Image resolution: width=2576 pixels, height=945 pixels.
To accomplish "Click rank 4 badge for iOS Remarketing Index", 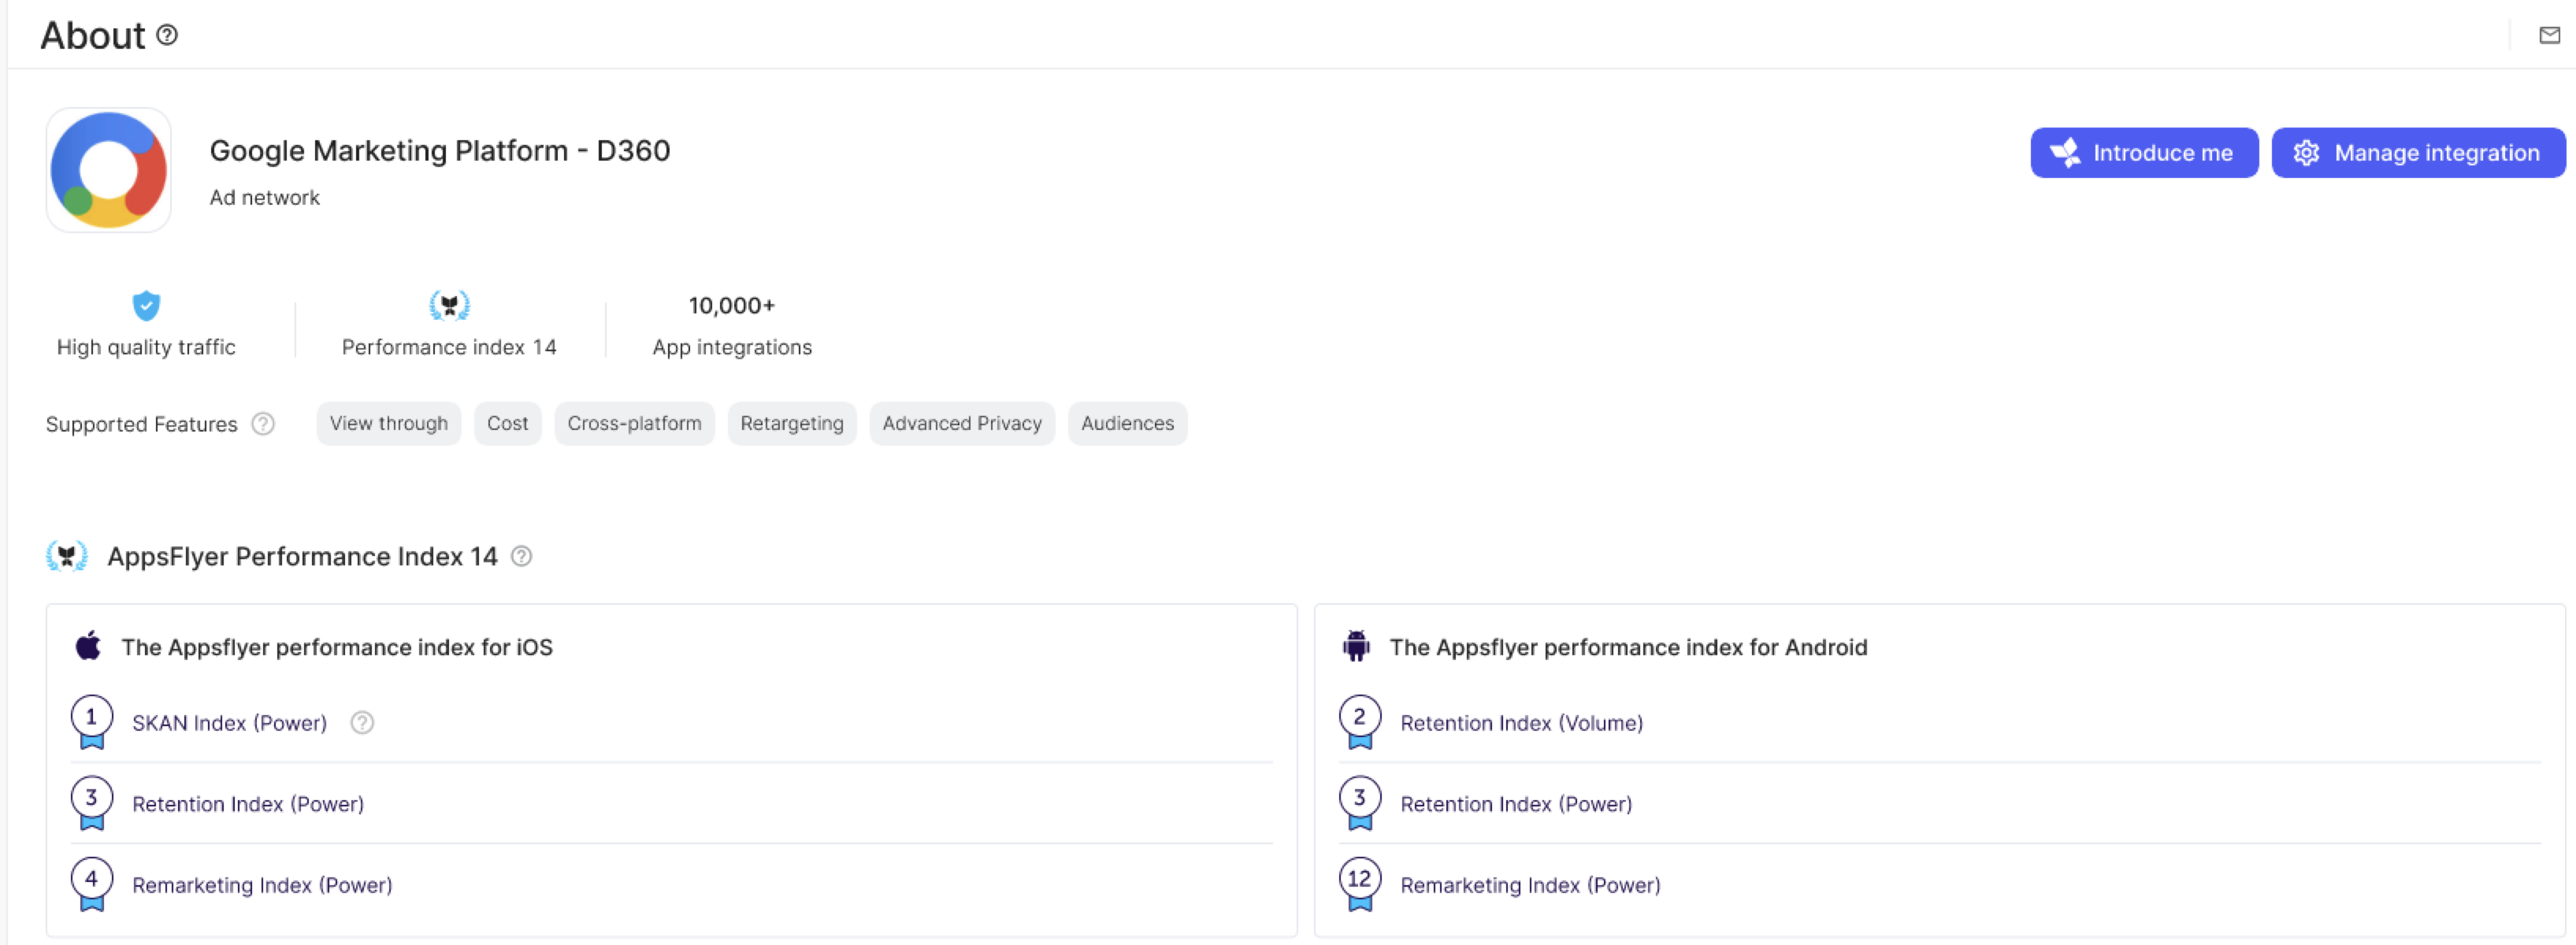I will point(91,884).
